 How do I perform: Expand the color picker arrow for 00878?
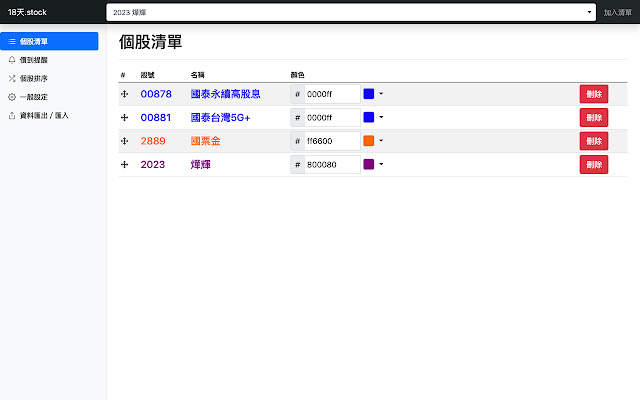(381, 94)
